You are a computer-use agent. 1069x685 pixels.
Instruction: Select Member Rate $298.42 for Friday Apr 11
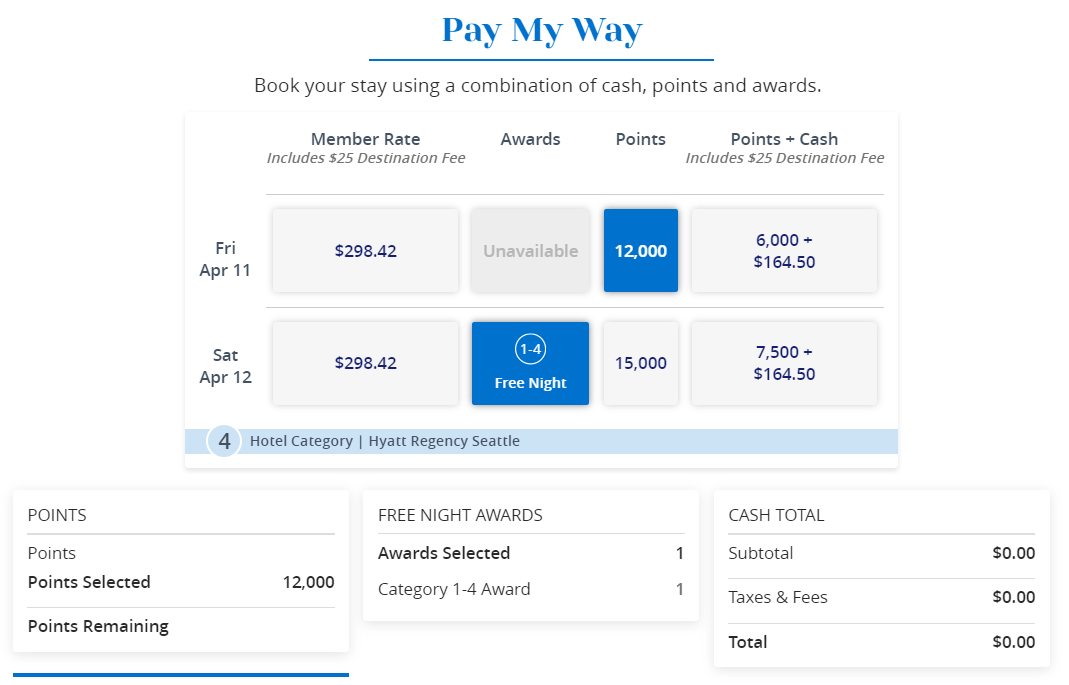(x=365, y=250)
